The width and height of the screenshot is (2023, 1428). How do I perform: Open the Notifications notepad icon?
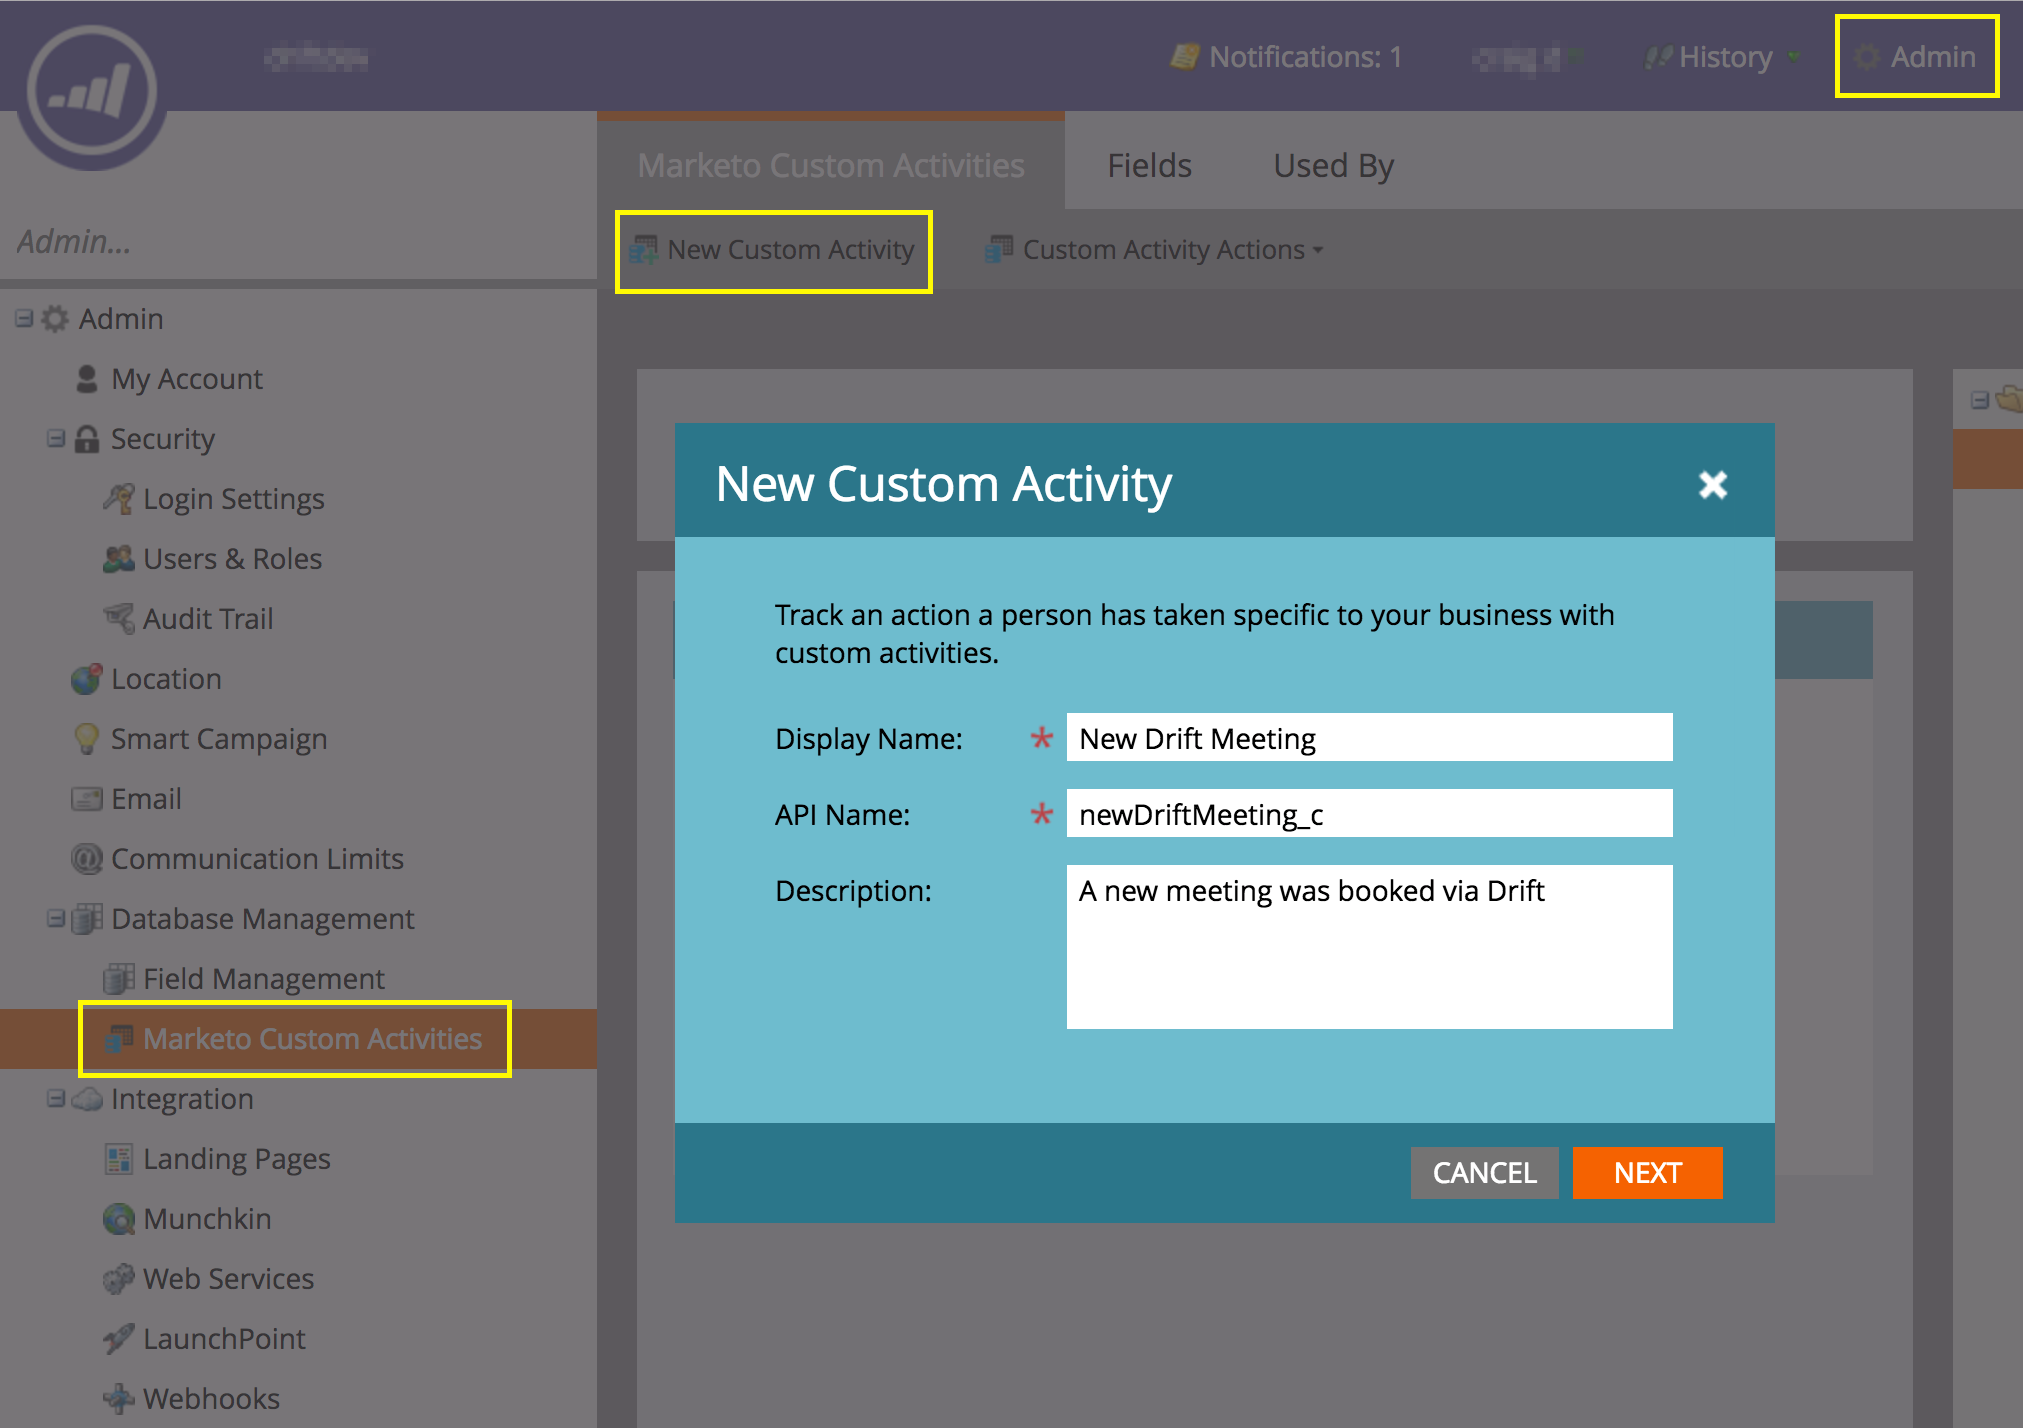[x=1184, y=57]
